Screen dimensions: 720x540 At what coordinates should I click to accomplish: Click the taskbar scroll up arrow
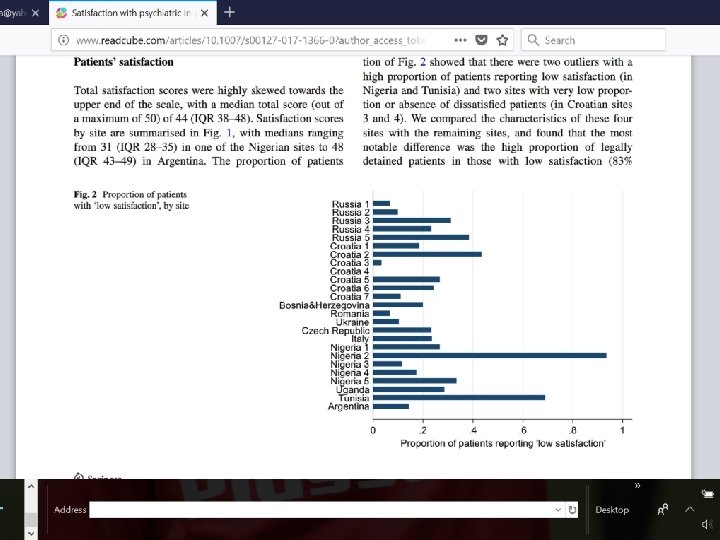point(31,486)
